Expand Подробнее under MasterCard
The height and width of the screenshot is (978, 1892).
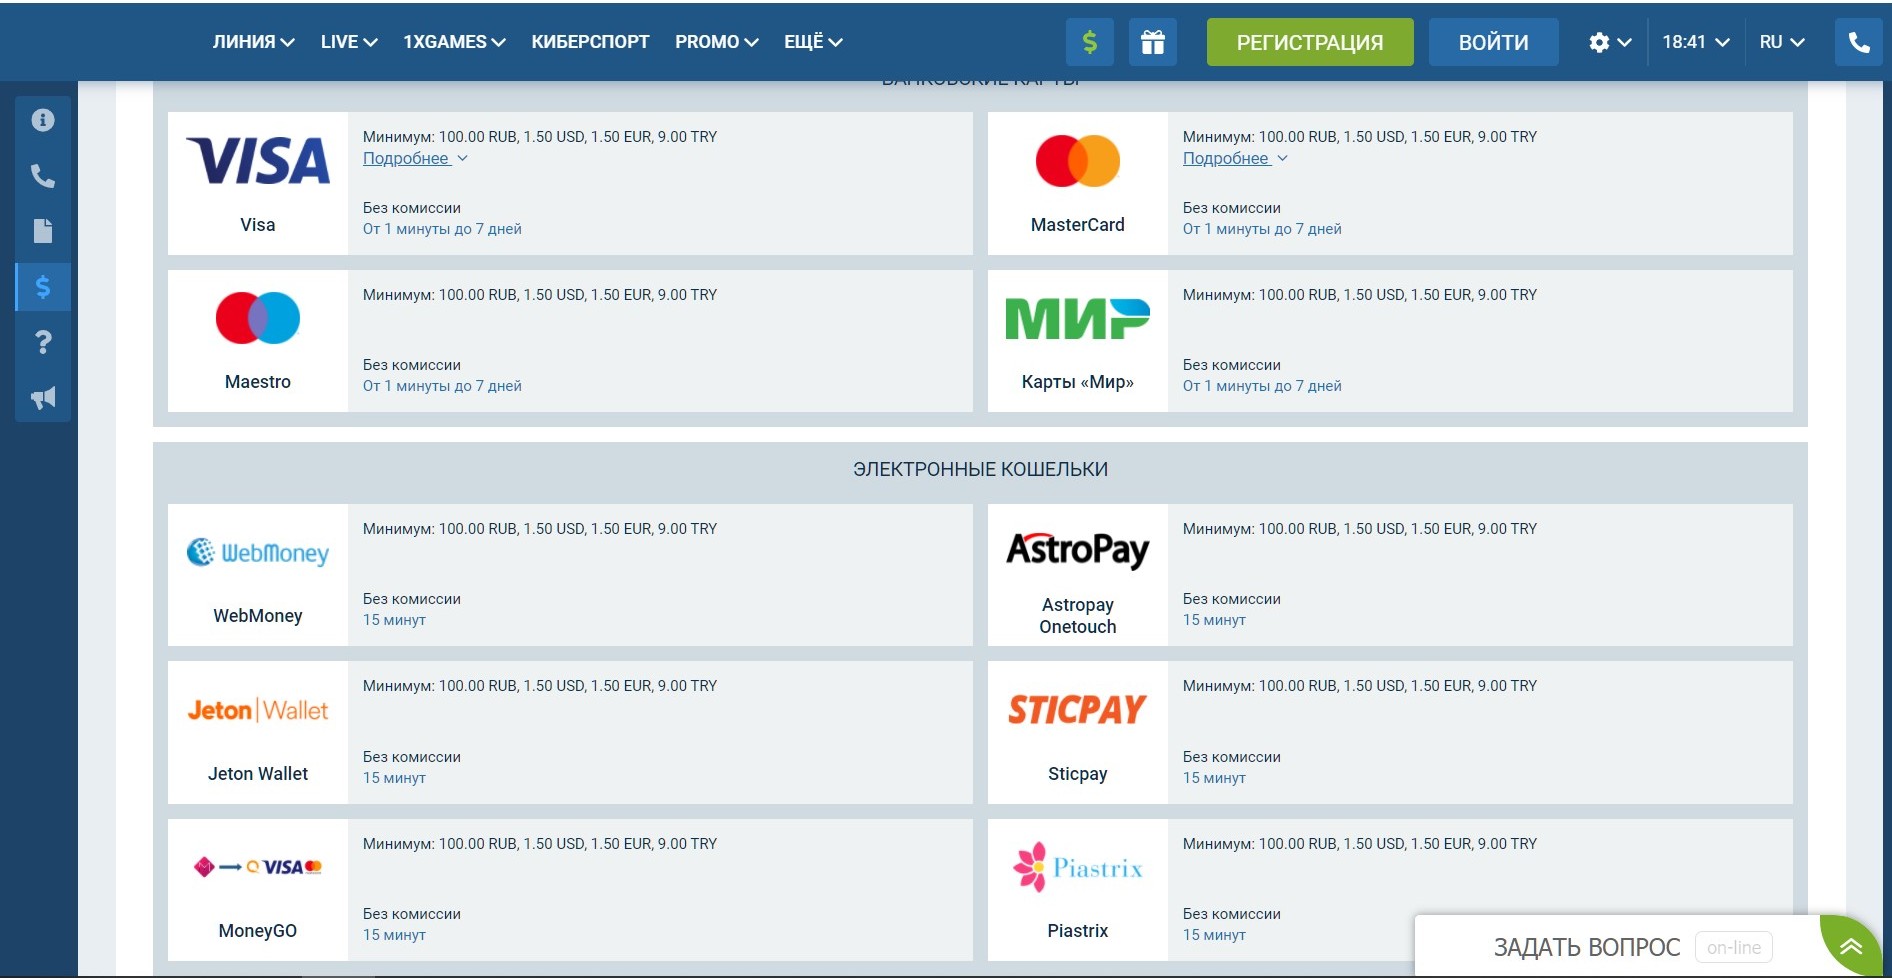pos(1235,158)
